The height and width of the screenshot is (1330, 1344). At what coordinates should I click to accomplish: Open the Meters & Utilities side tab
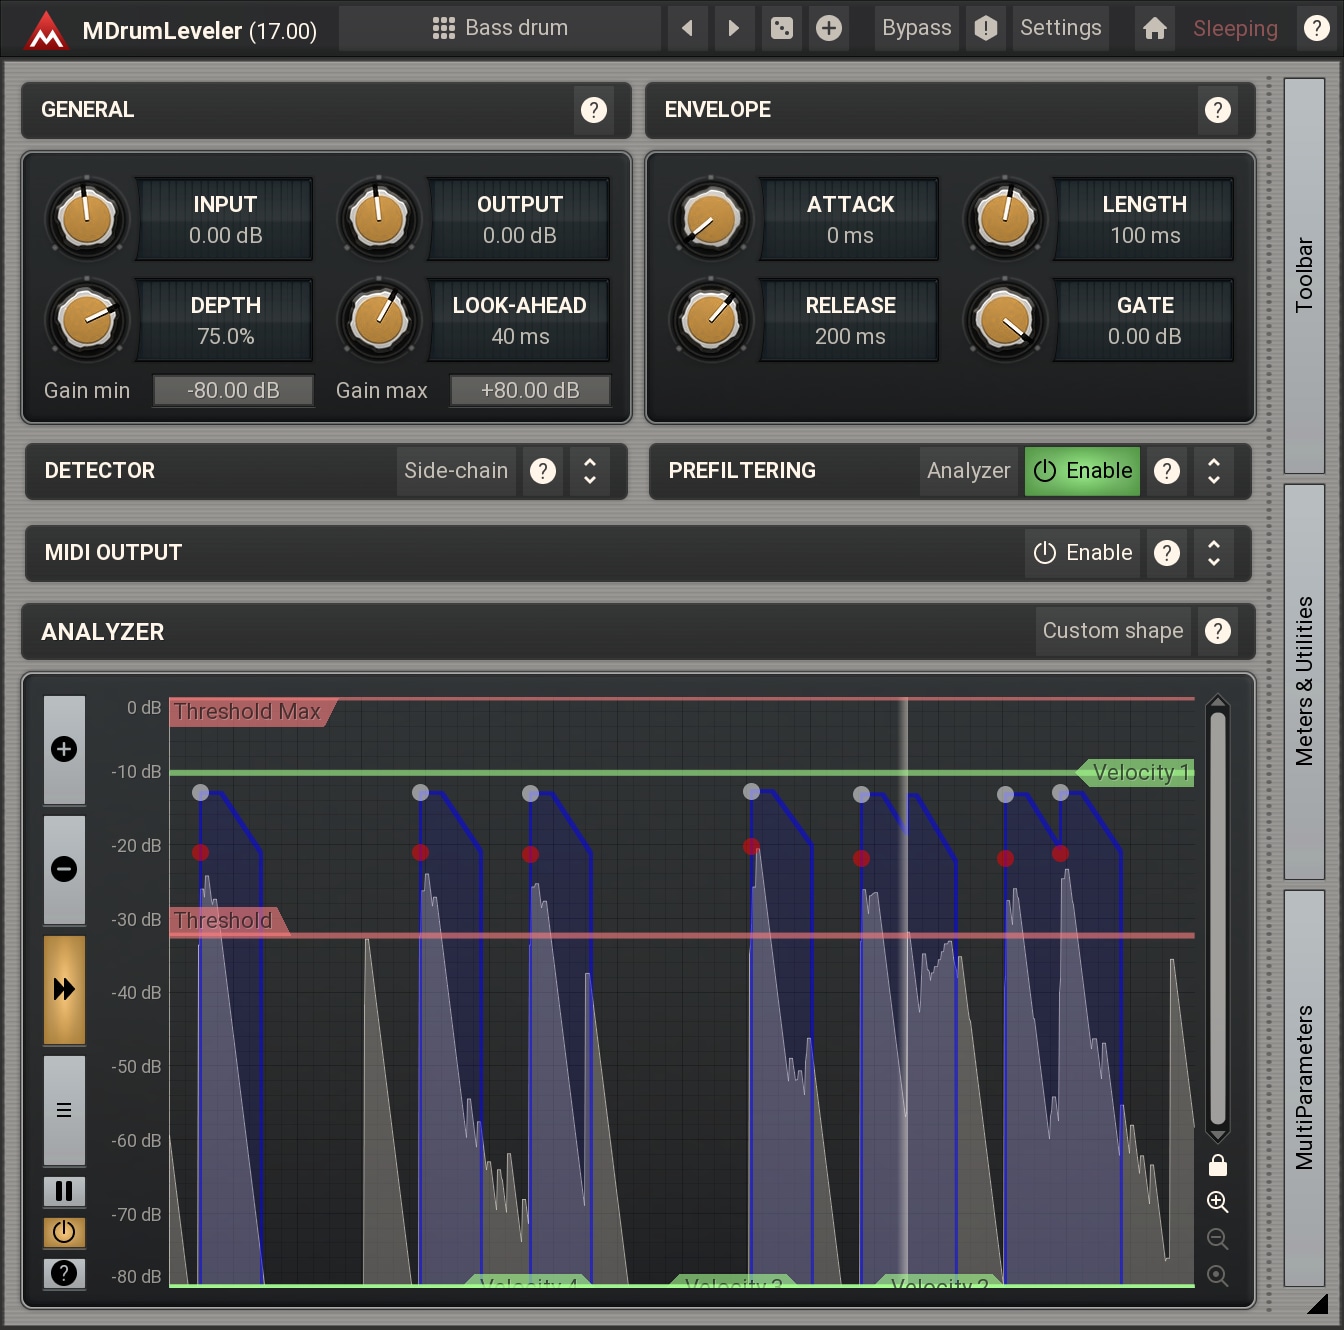[x=1304, y=681]
